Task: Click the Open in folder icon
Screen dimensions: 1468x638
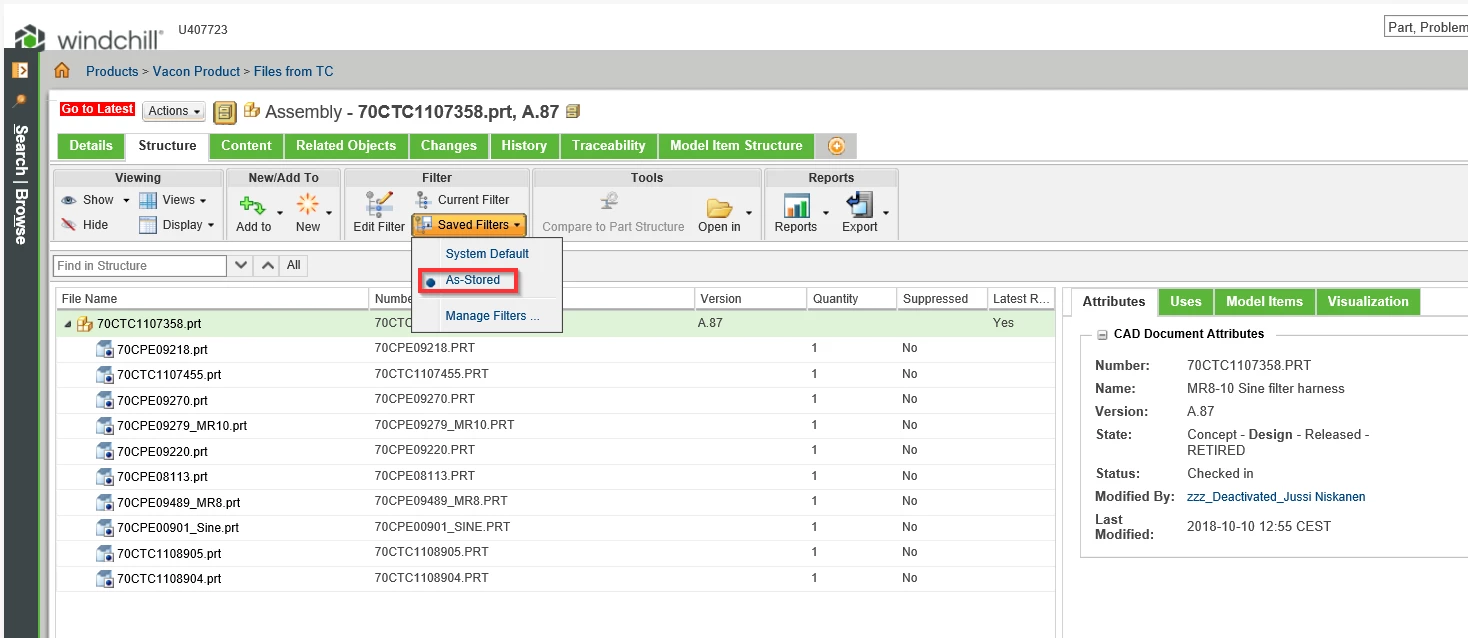Action: click(720, 207)
